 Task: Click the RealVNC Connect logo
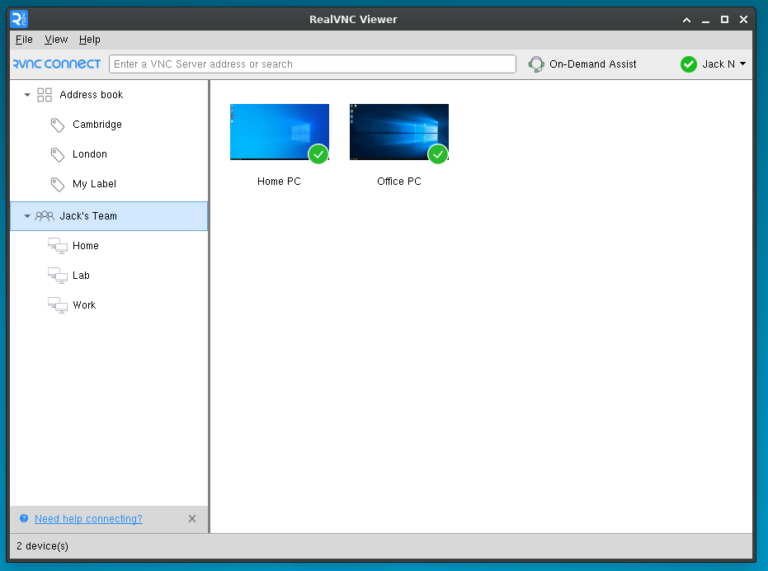(57, 64)
